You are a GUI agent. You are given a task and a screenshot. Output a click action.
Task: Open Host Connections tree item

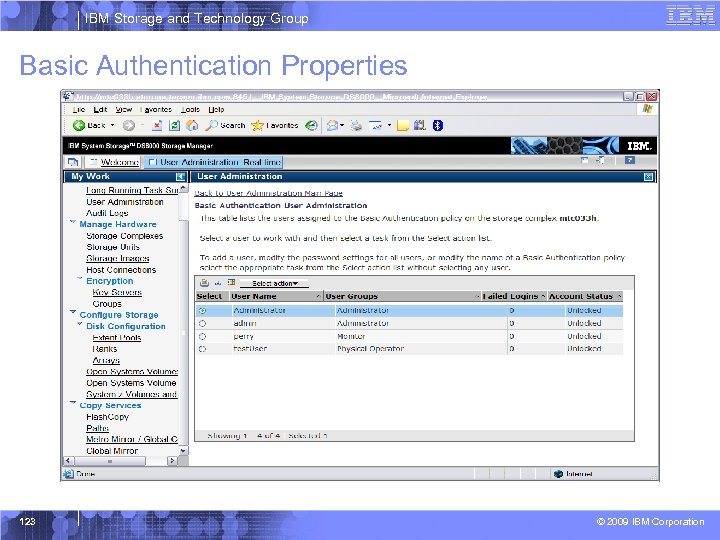click(x=121, y=270)
